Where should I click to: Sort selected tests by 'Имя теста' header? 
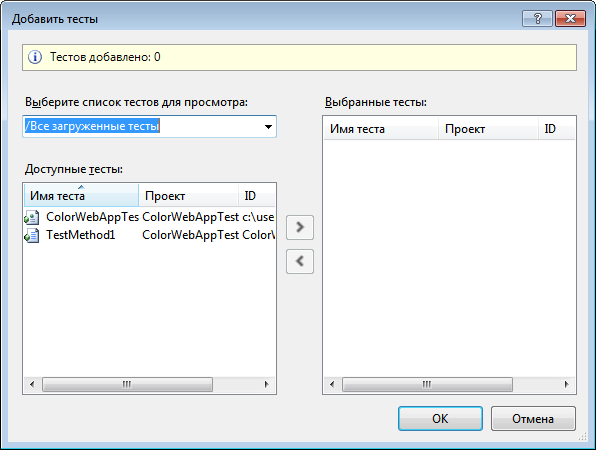pyautogui.click(x=381, y=129)
